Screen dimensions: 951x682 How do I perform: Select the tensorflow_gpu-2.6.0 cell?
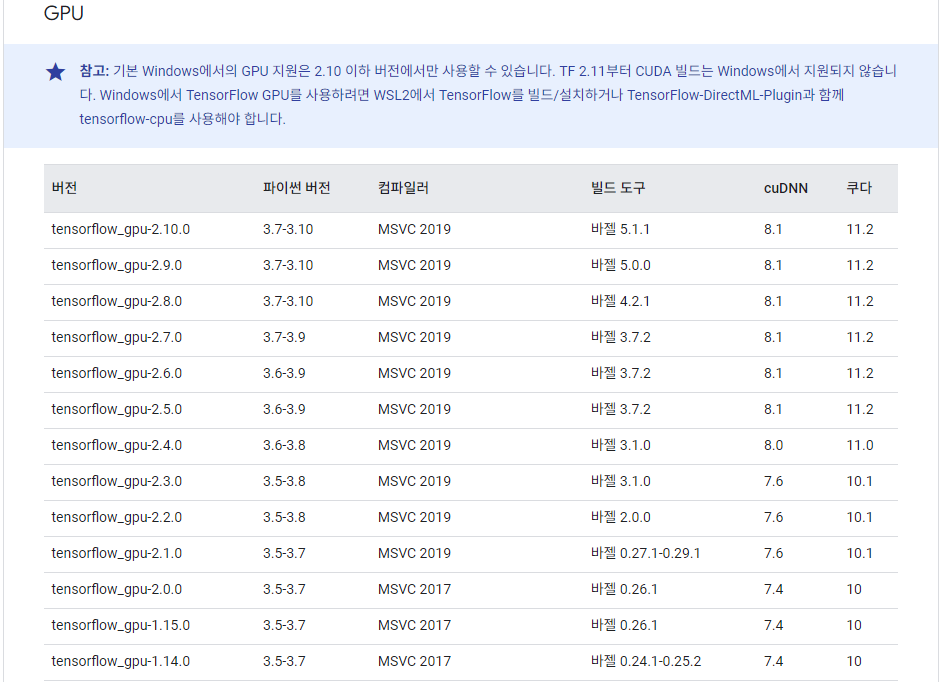[116, 373]
